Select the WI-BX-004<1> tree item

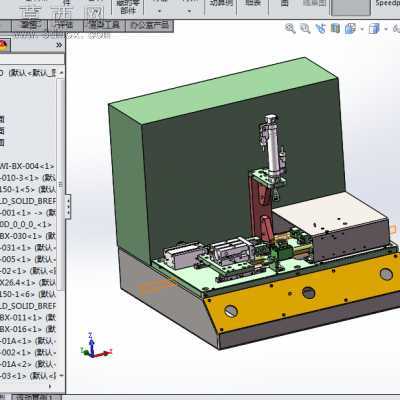click(27, 166)
